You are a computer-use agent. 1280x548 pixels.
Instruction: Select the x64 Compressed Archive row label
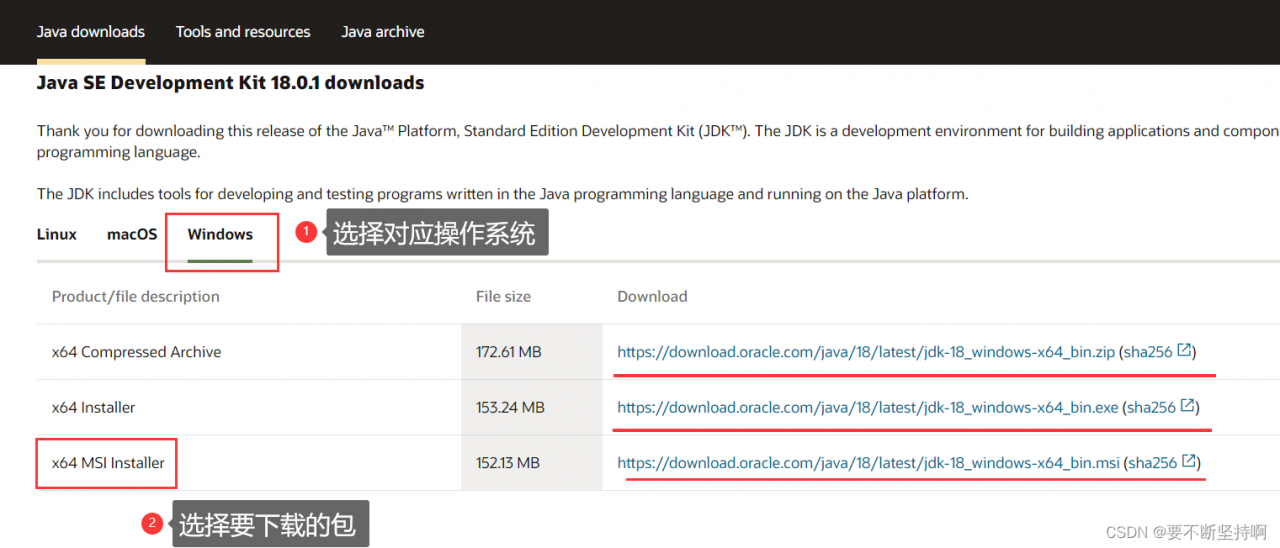pyautogui.click(x=137, y=352)
